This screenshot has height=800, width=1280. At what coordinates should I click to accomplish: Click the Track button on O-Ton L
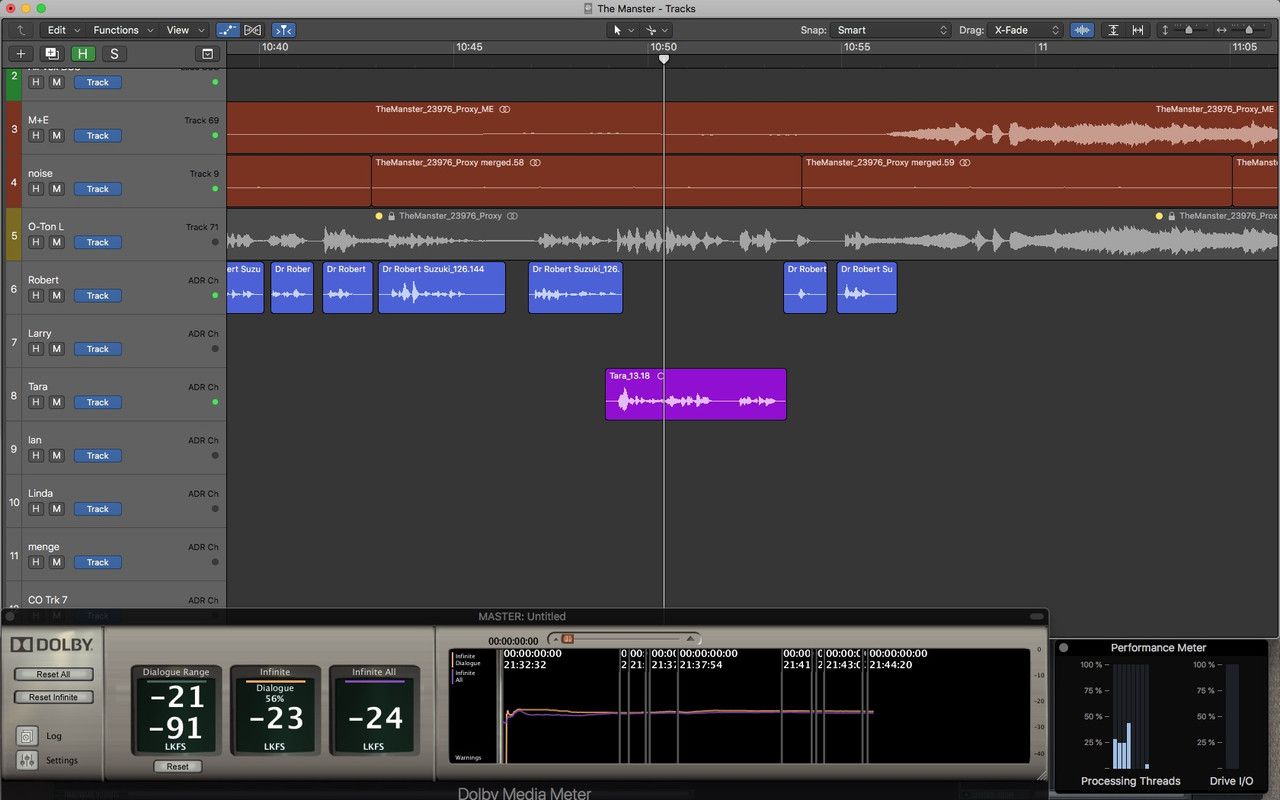click(98, 242)
